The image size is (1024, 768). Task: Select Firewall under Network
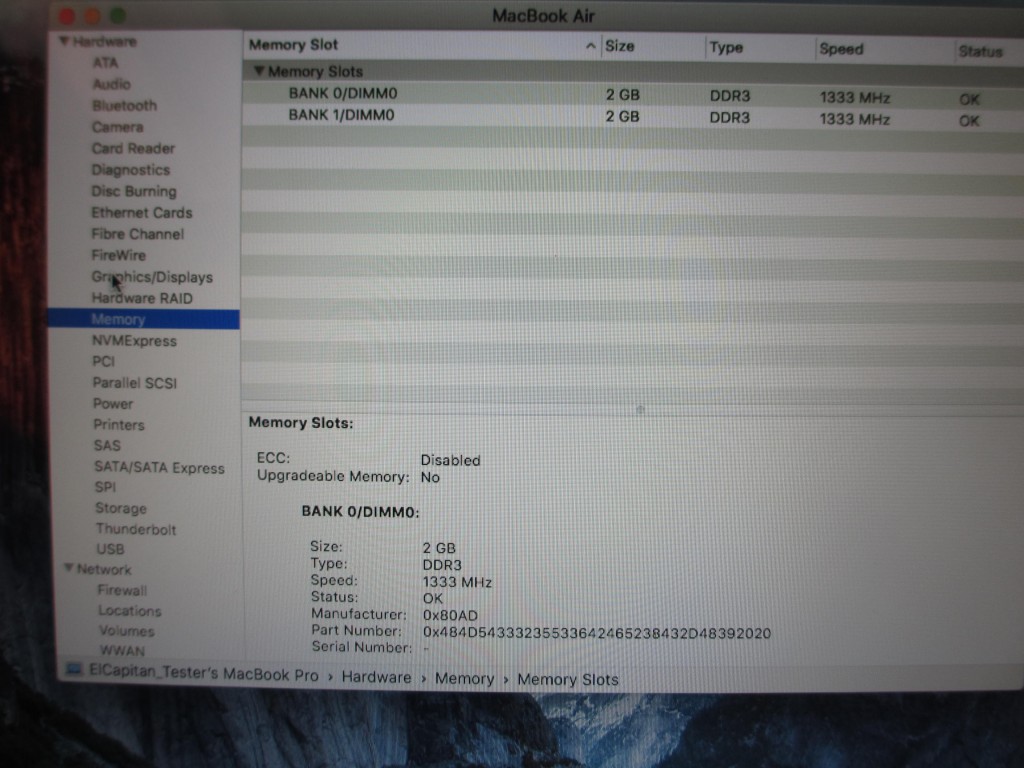coord(122,590)
